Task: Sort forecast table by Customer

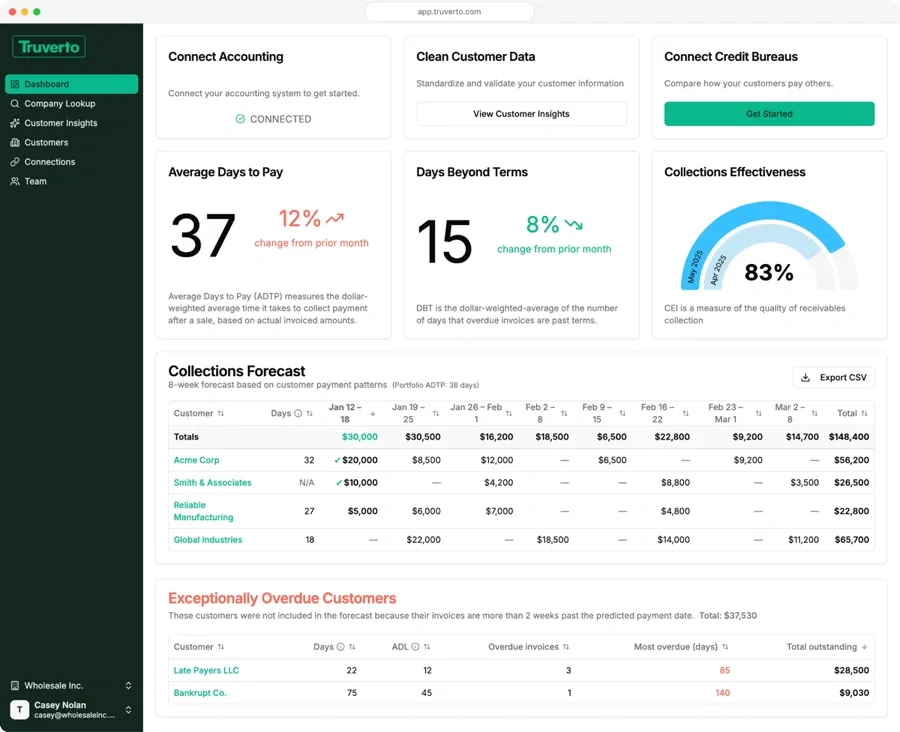Action: click(x=221, y=413)
